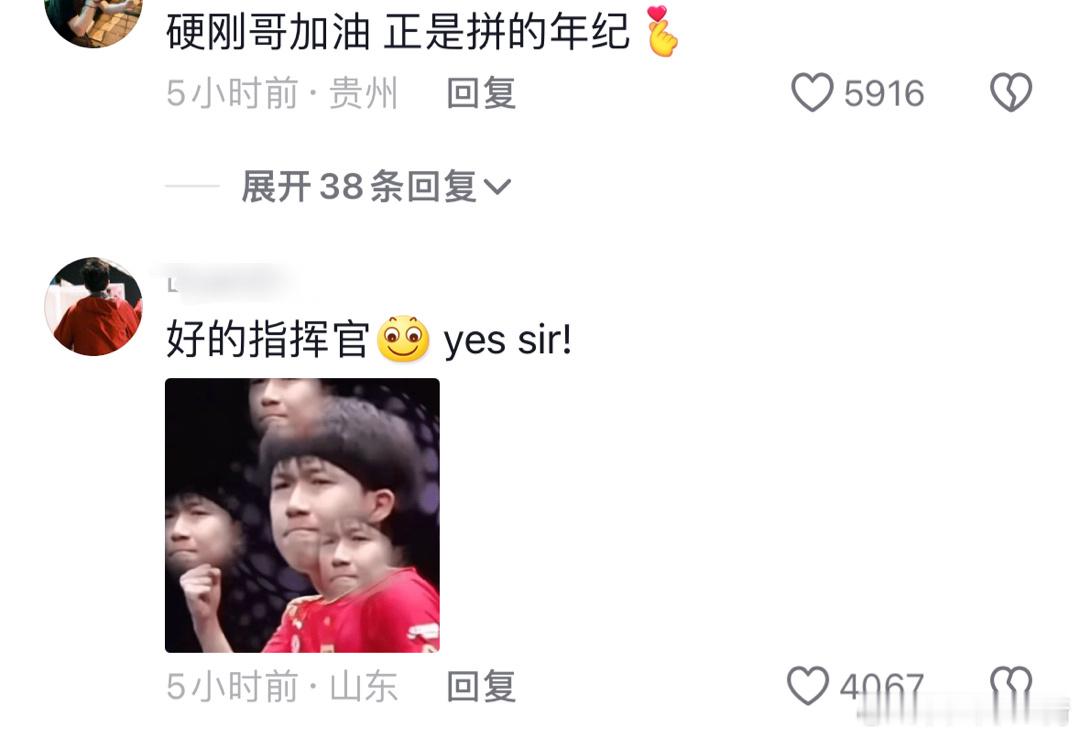Viewport: 1080px width, 736px height.
Task: Tap the smiley emoji in the comment
Action: [404, 339]
